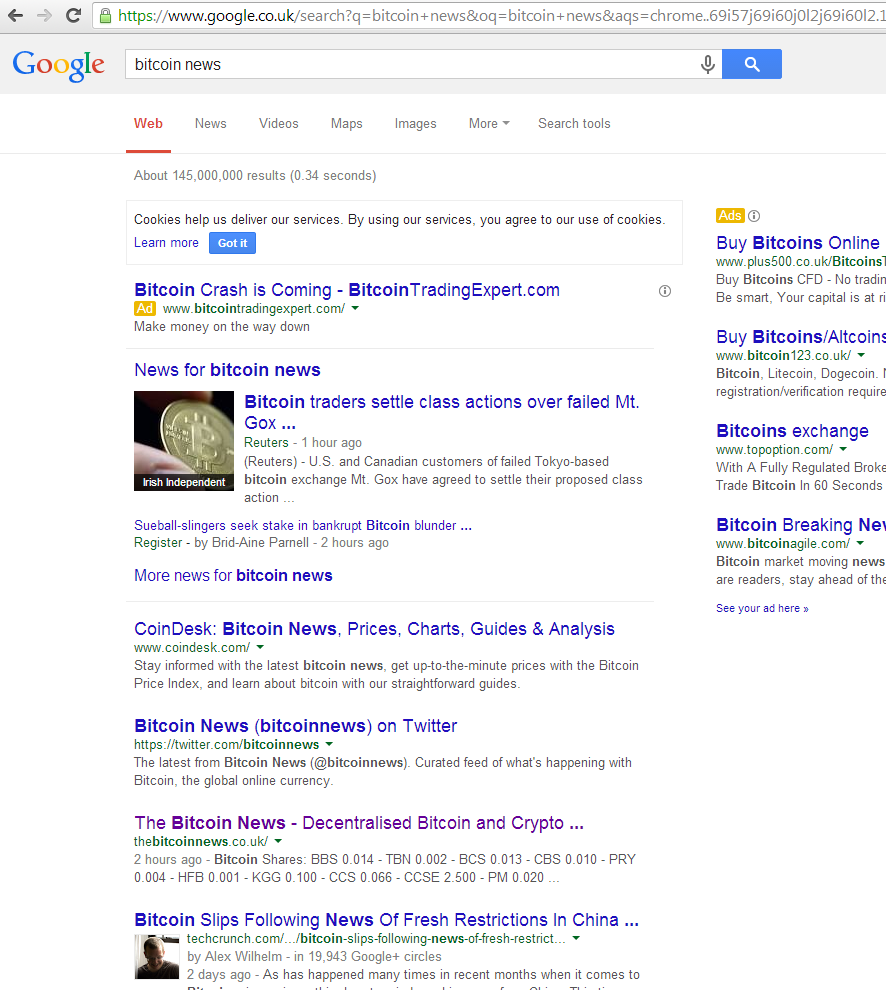Viewport: 886px width, 990px height.
Task: Open Buy Bitcoins/Altcoins ad
Action: coord(801,337)
